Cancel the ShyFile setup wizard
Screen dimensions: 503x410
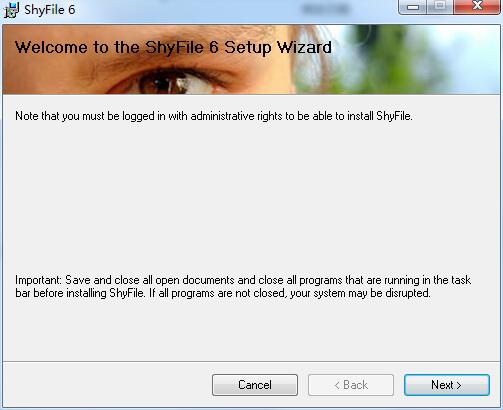[255, 385]
